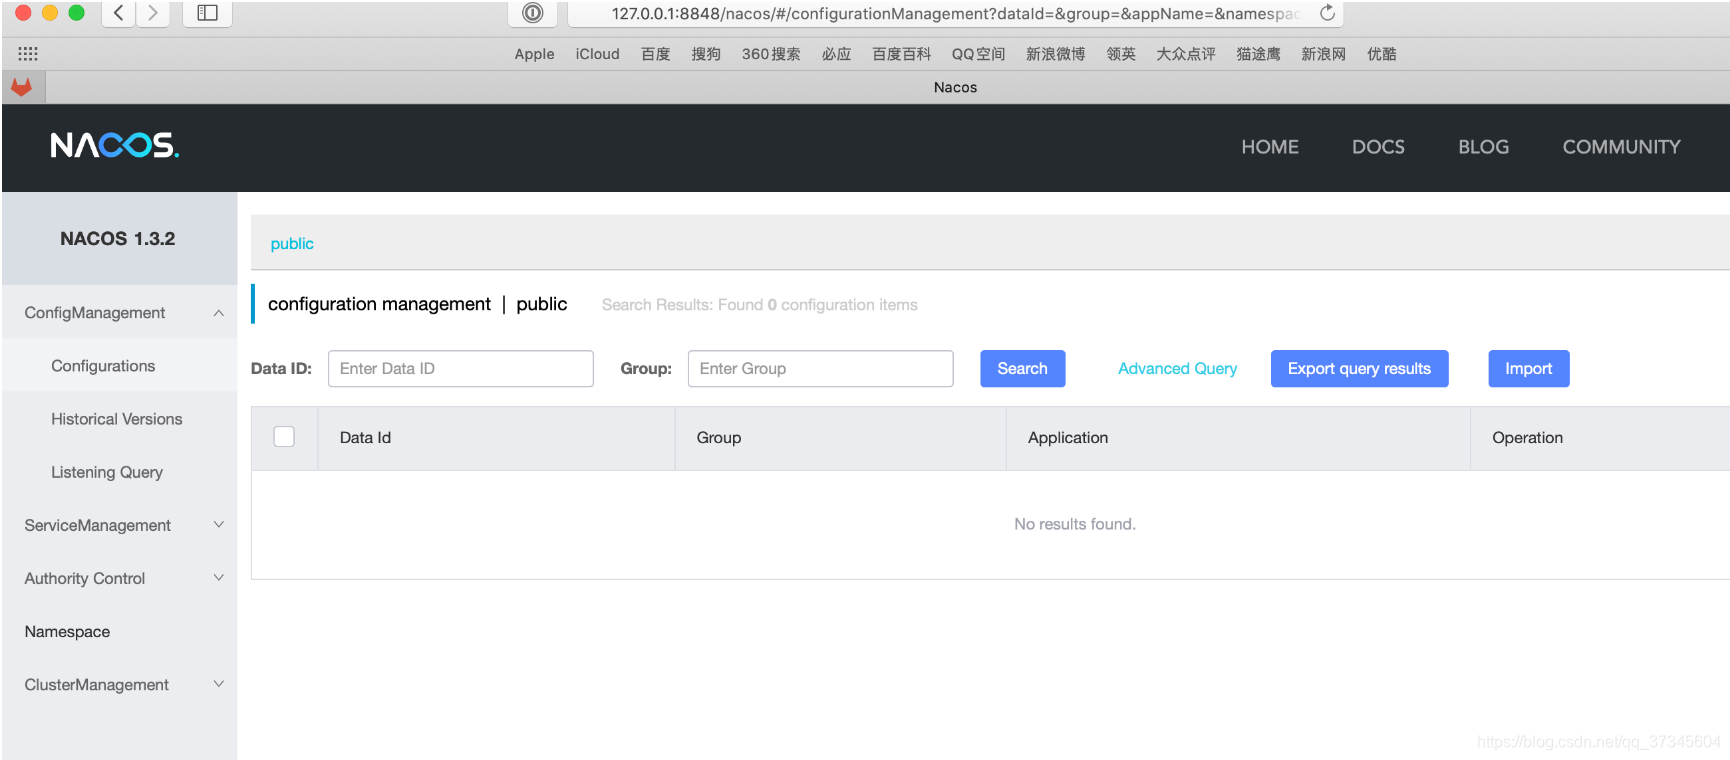Click the Application column header

pyautogui.click(x=1068, y=437)
